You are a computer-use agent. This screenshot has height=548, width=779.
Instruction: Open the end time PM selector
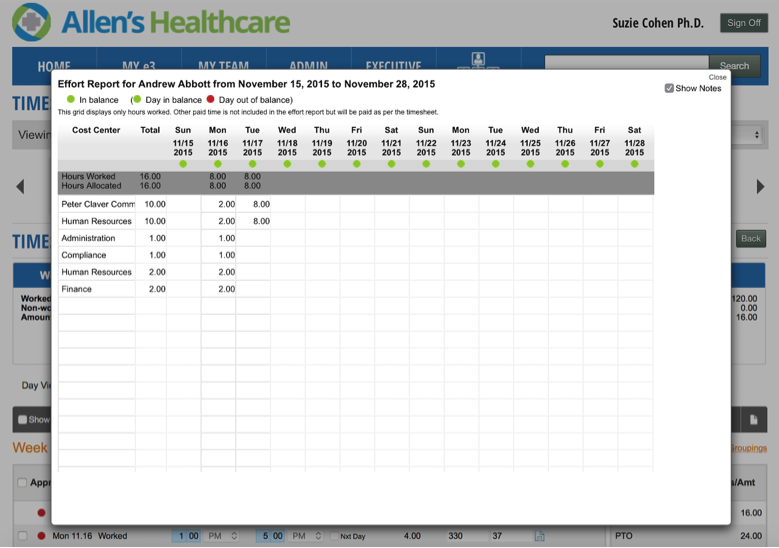pyautogui.click(x=306, y=537)
